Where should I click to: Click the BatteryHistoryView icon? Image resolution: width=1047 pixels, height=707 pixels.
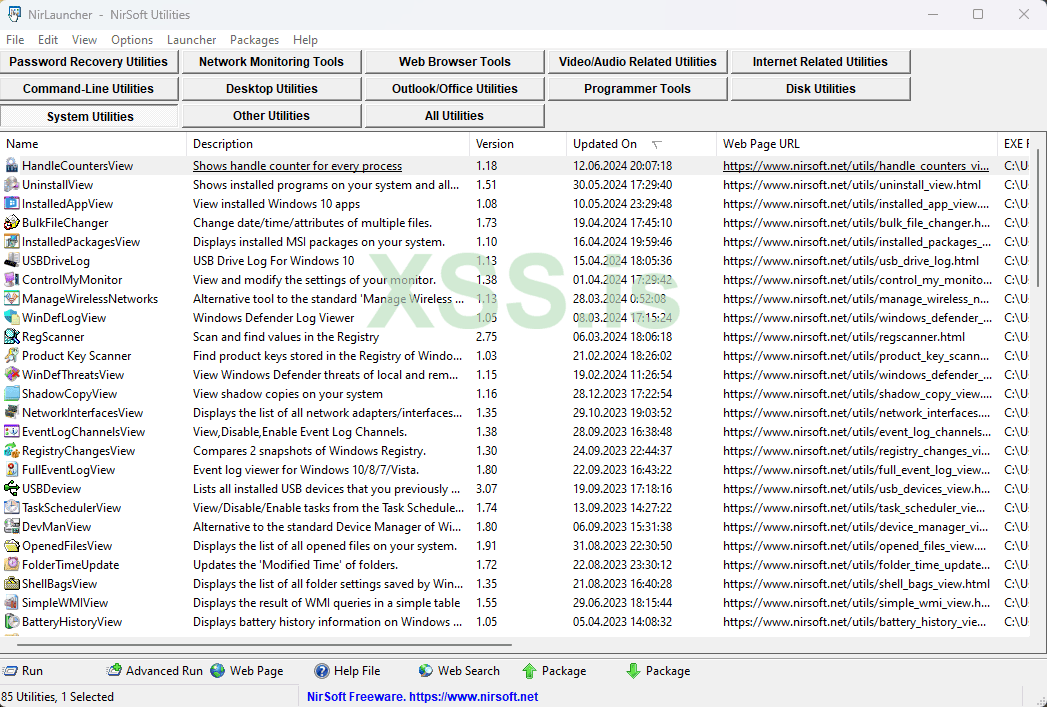[11, 622]
